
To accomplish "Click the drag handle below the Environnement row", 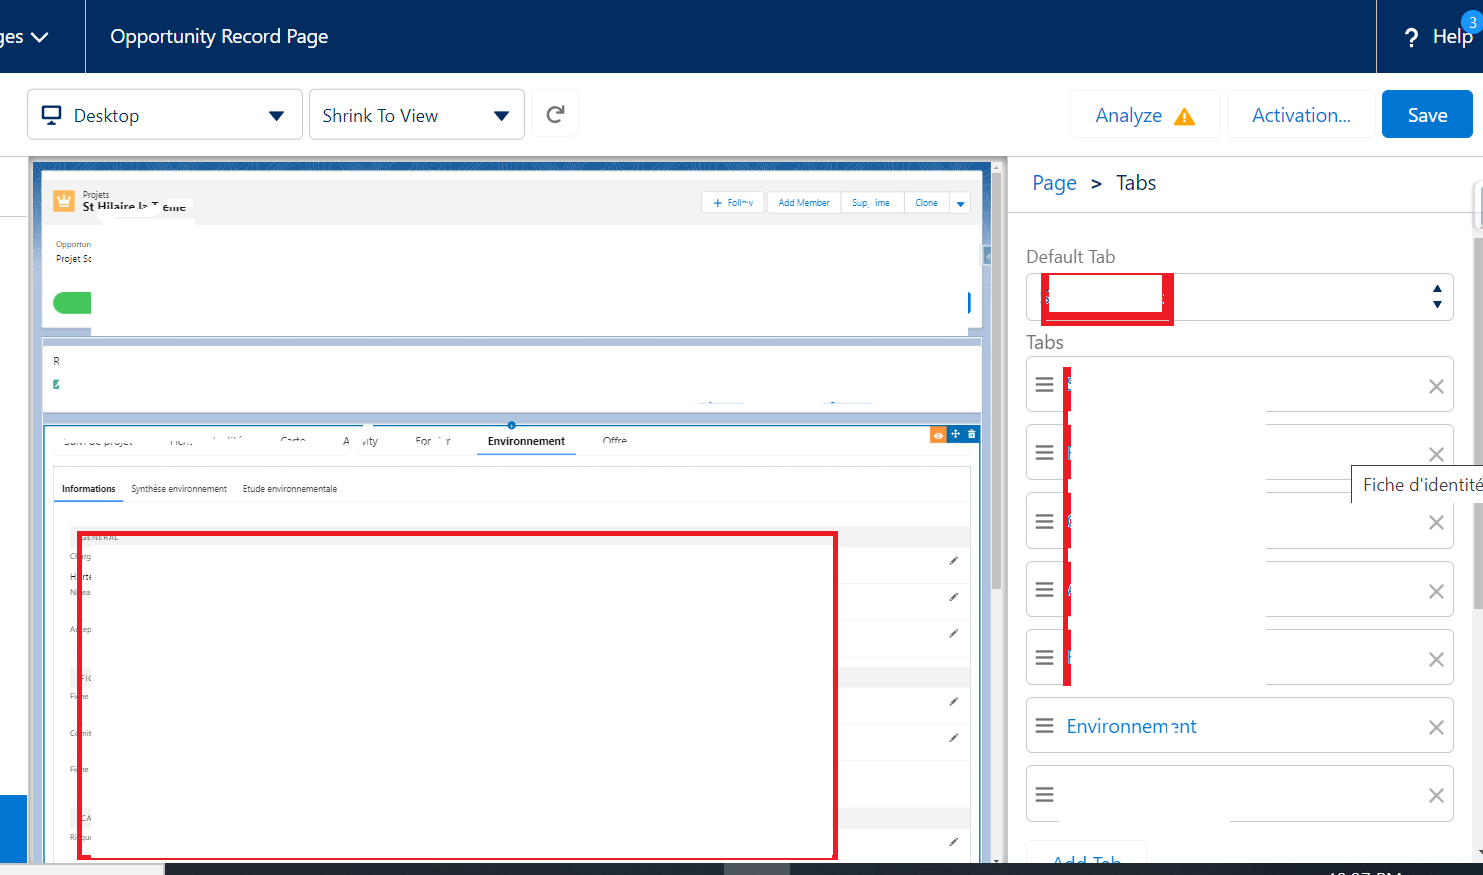I will (x=1044, y=794).
